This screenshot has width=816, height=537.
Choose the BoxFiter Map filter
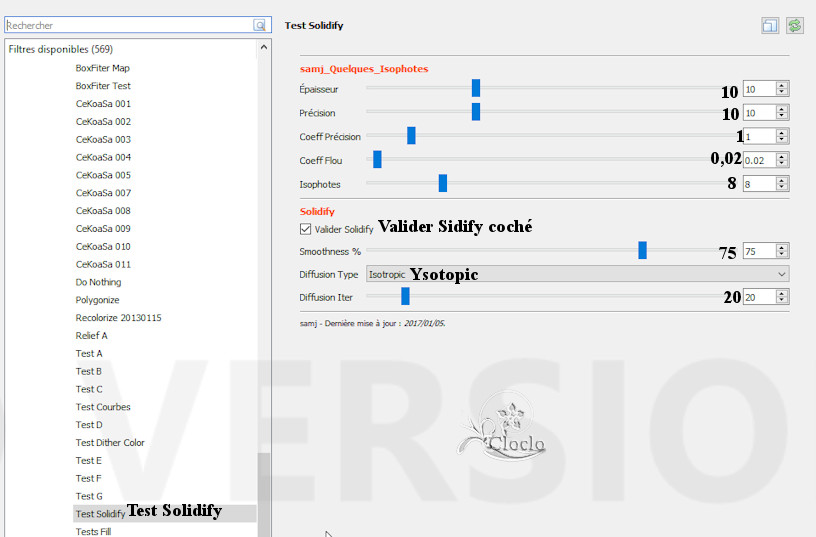(x=103, y=68)
